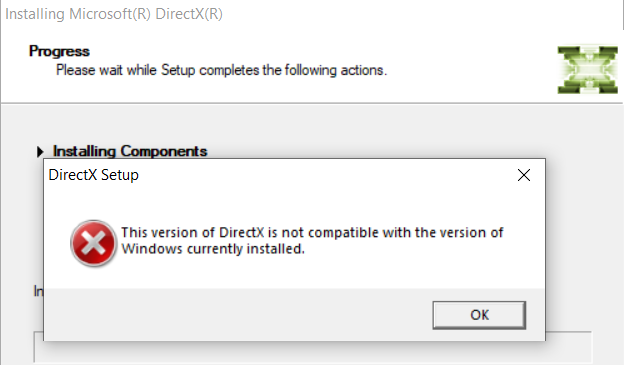Click the word DirectX in the error message

tap(242, 232)
